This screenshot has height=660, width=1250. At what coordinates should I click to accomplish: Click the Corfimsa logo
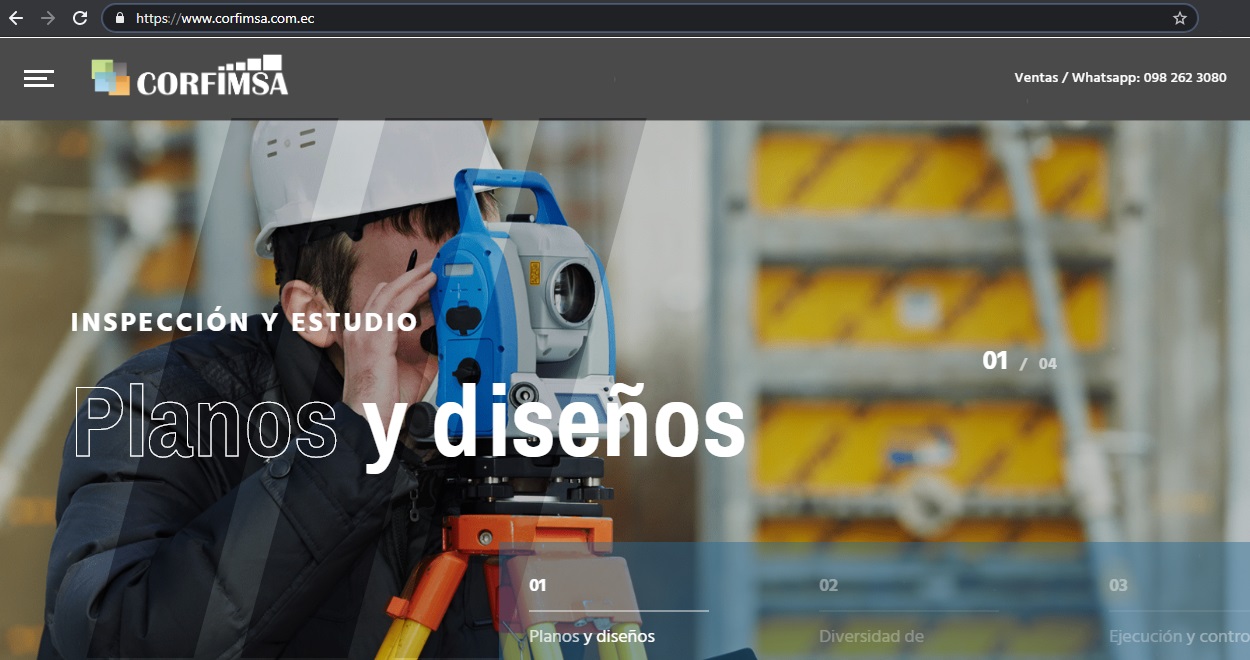[x=190, y=76]
